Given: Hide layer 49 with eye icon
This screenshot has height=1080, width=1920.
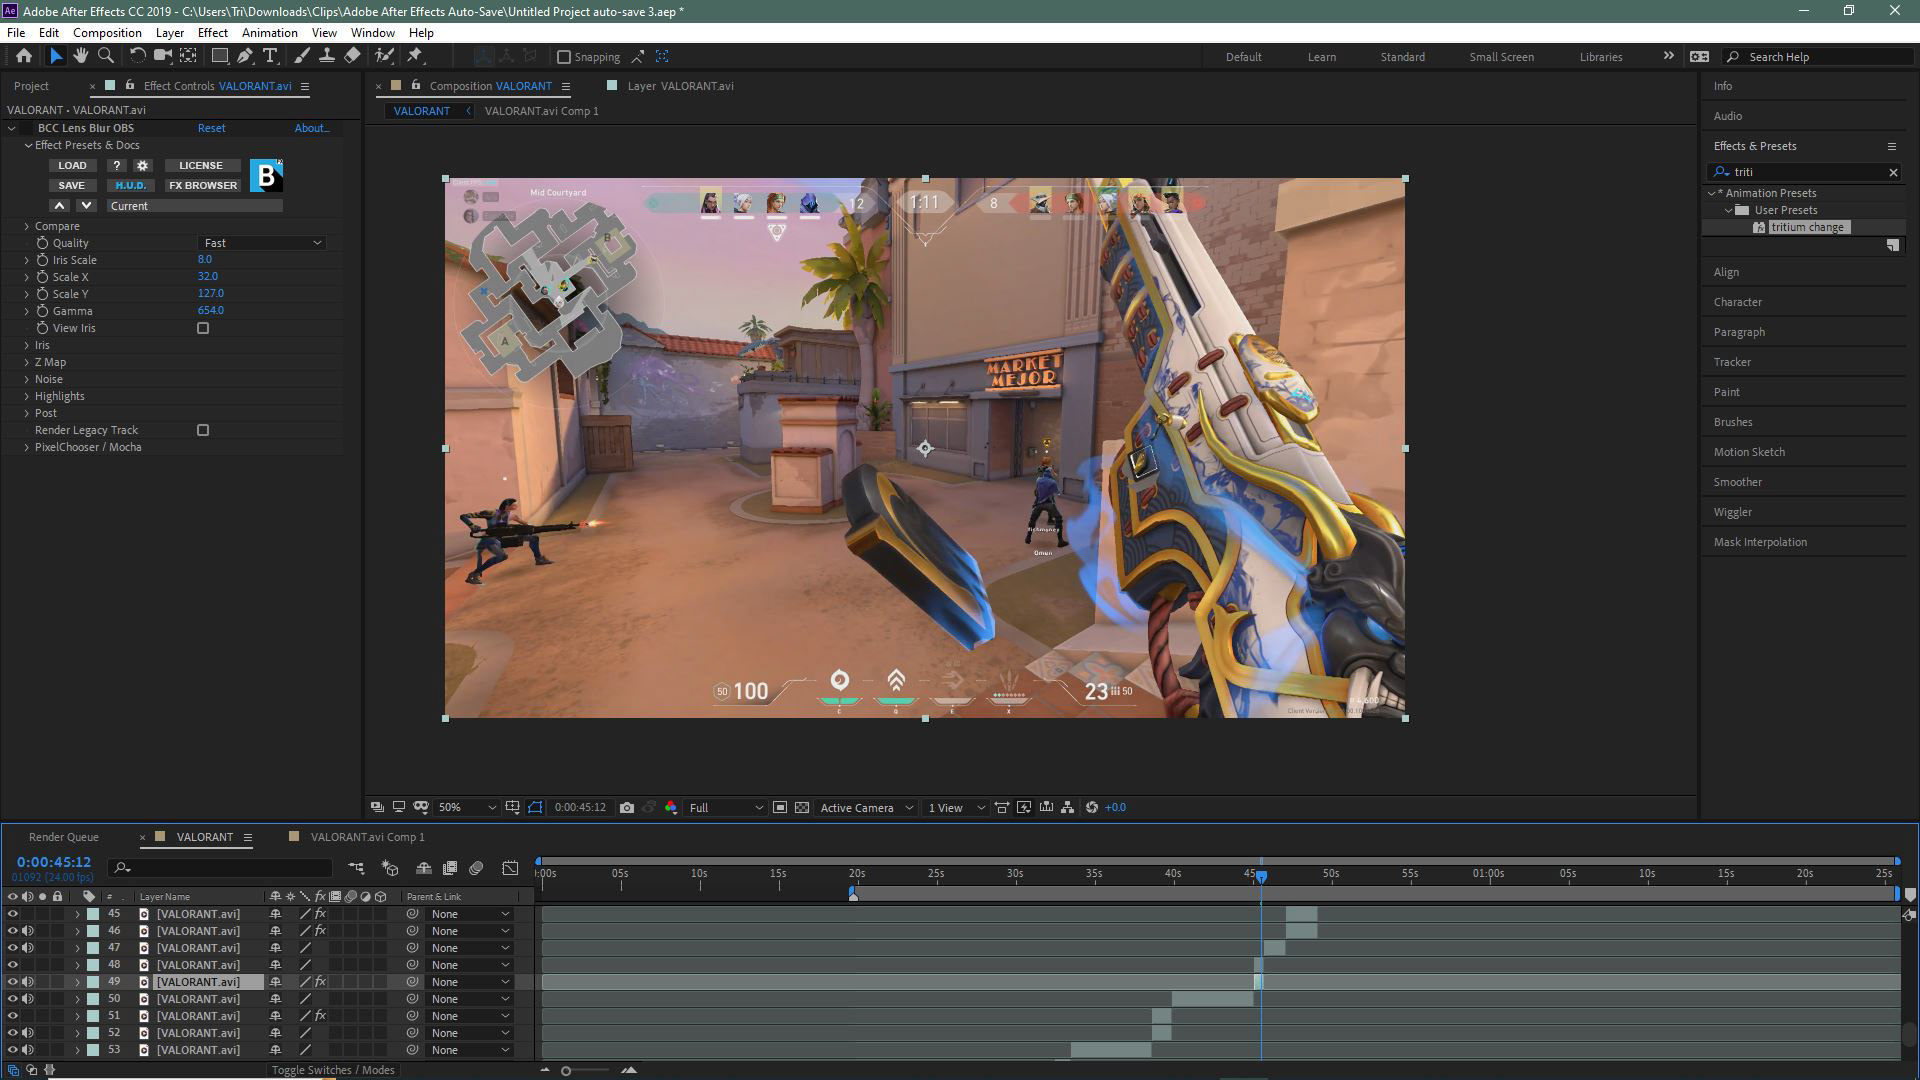Looking at the screenshot, I should coord(13,982).
